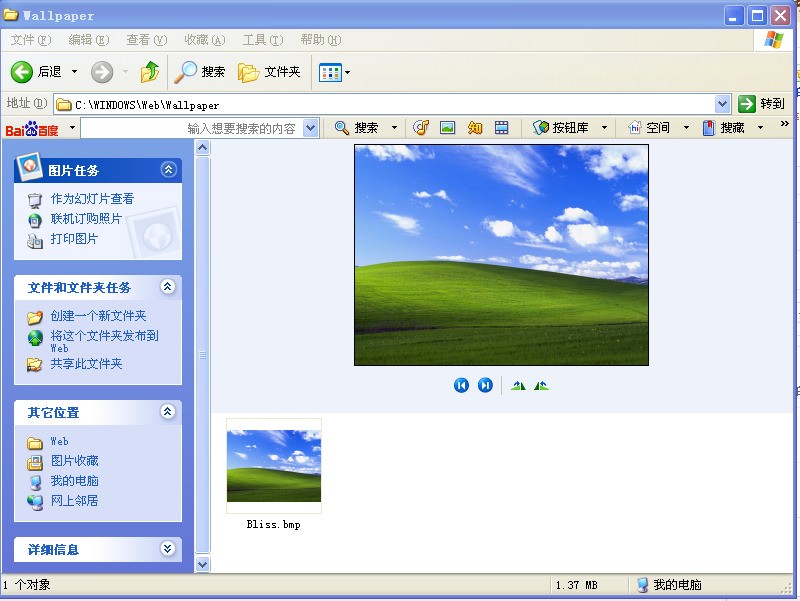Open the back button history dropdown arrow
800x601 pixels.
74,72
